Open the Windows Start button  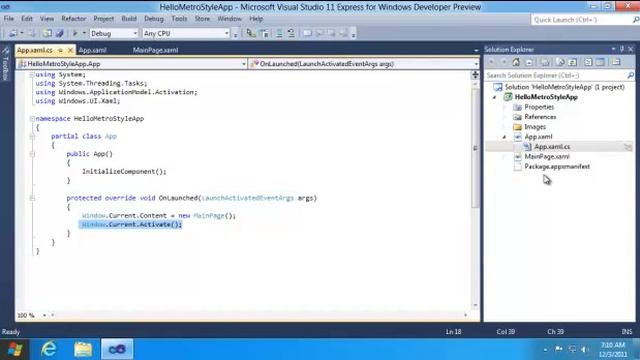pyautogui.click(x=15, y=349)
